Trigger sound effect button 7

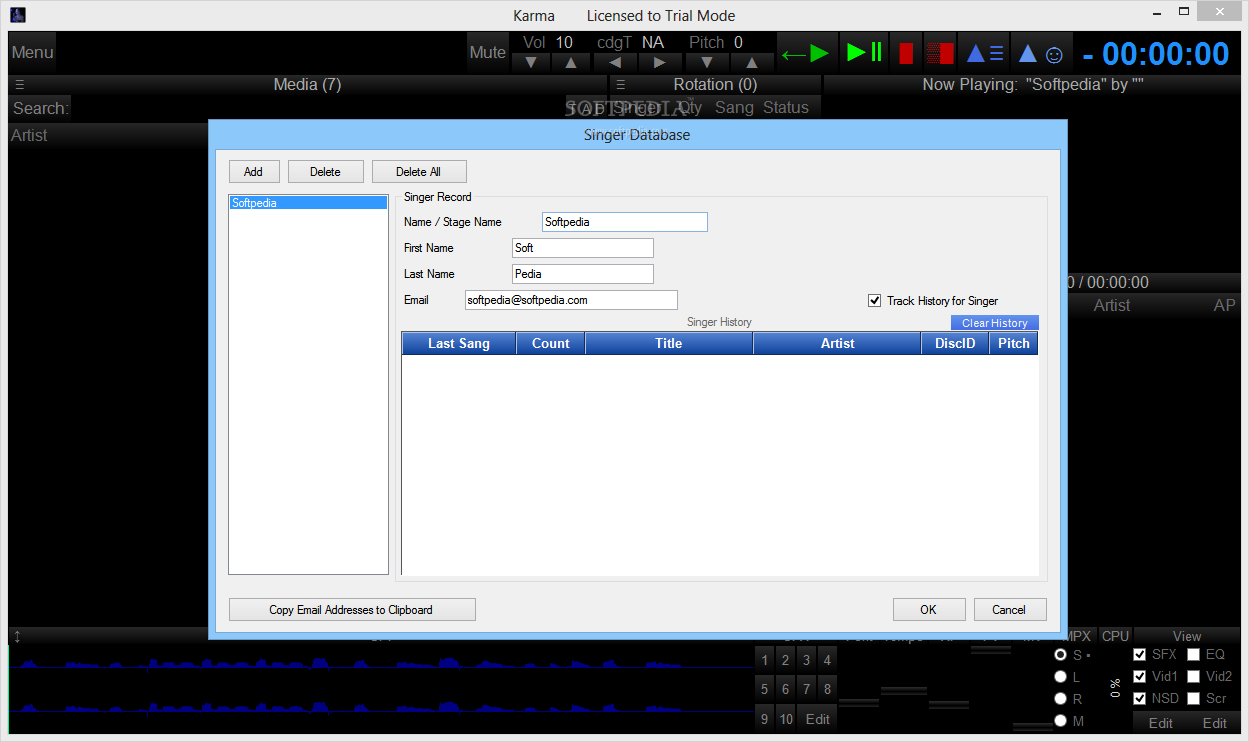tap(806, 689)
